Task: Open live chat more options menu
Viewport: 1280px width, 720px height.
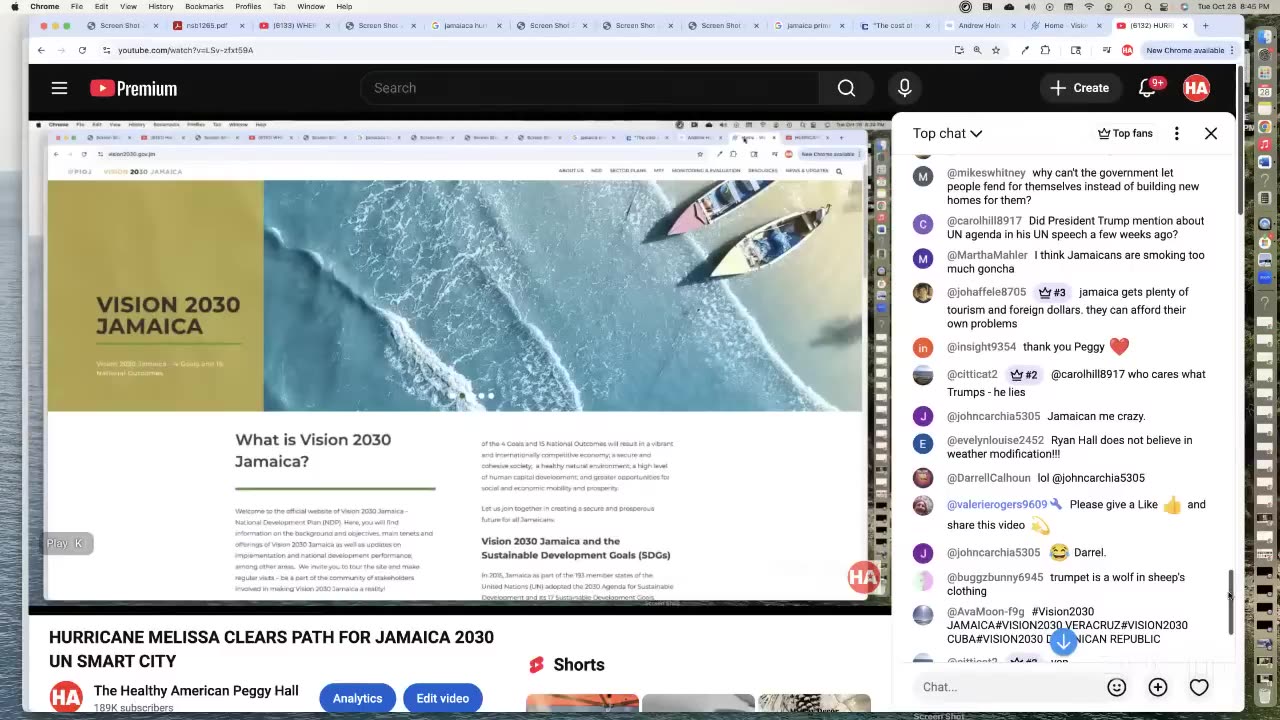Action: (1176, 133)
